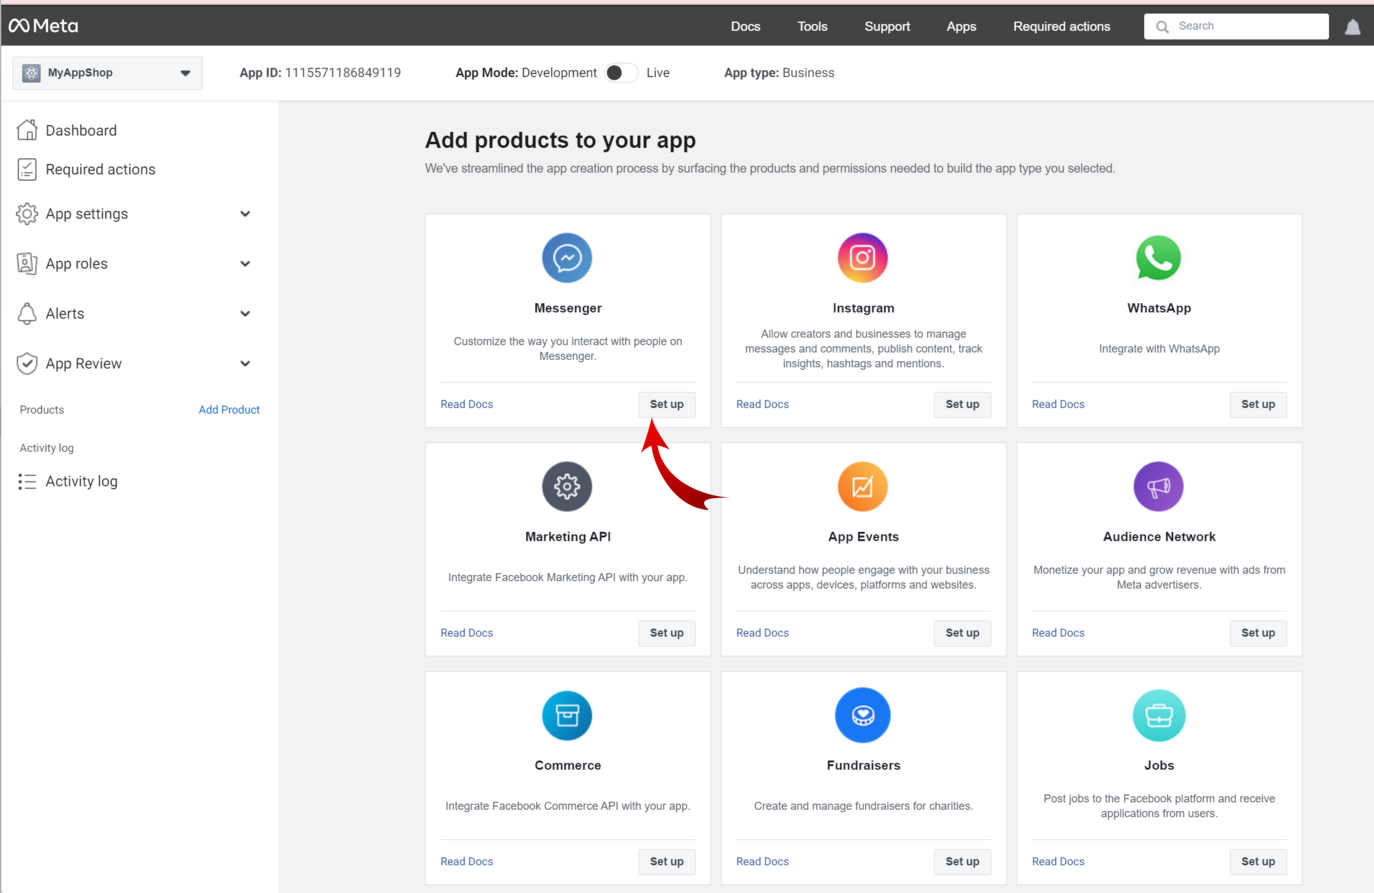Click the Activity log list icon
This screenshot has height=893, width=1374.
coord(27,482)
